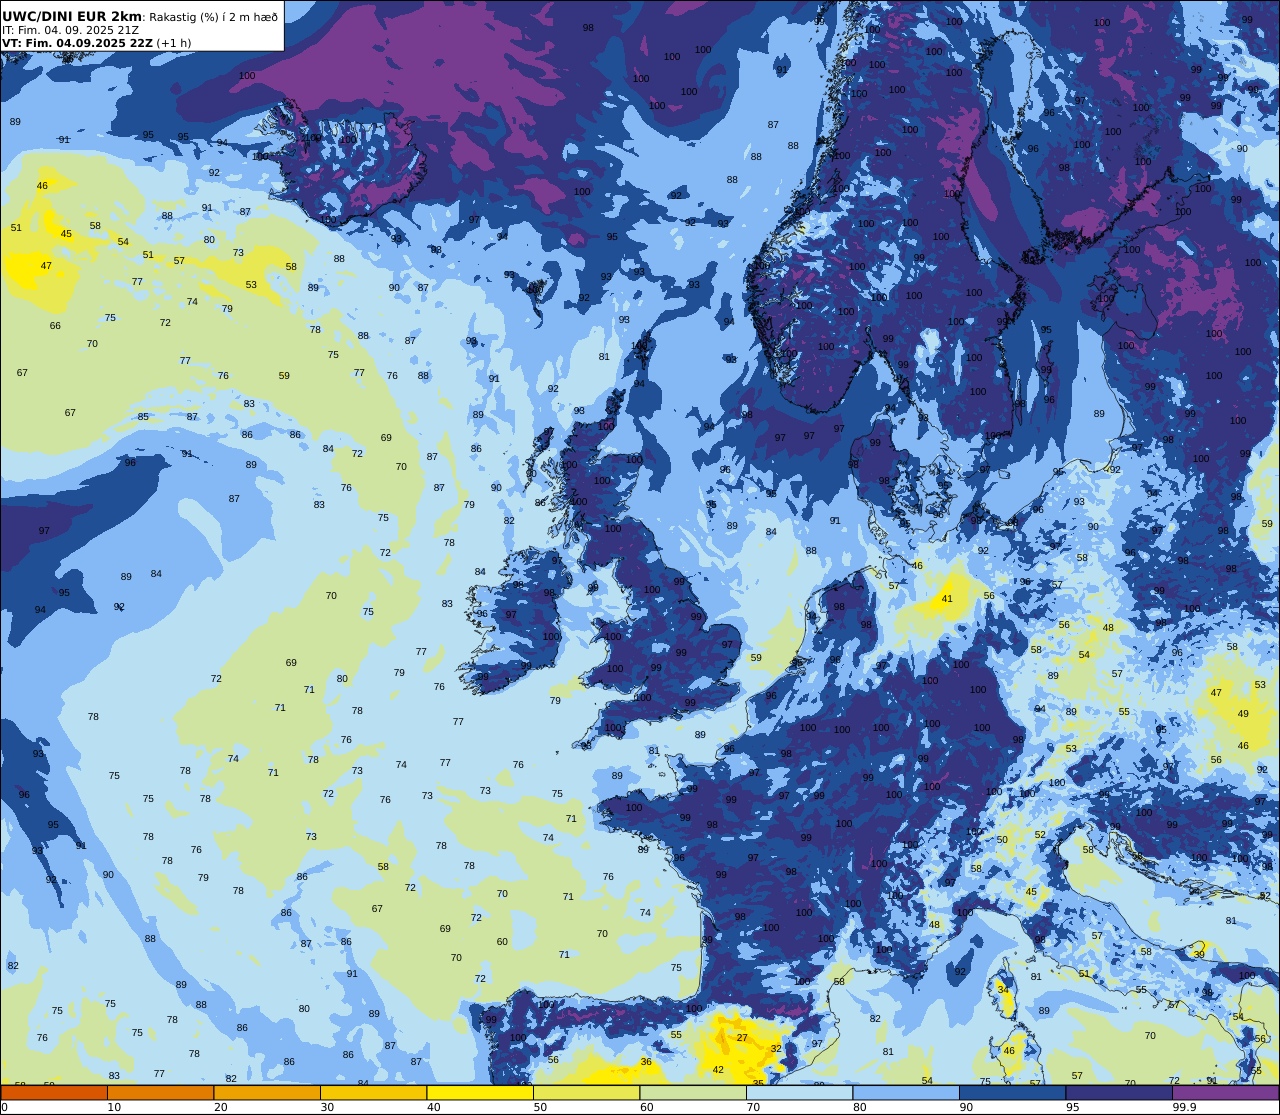Click the 50–60 pale yellow legend swatch

click(586, 1093)
